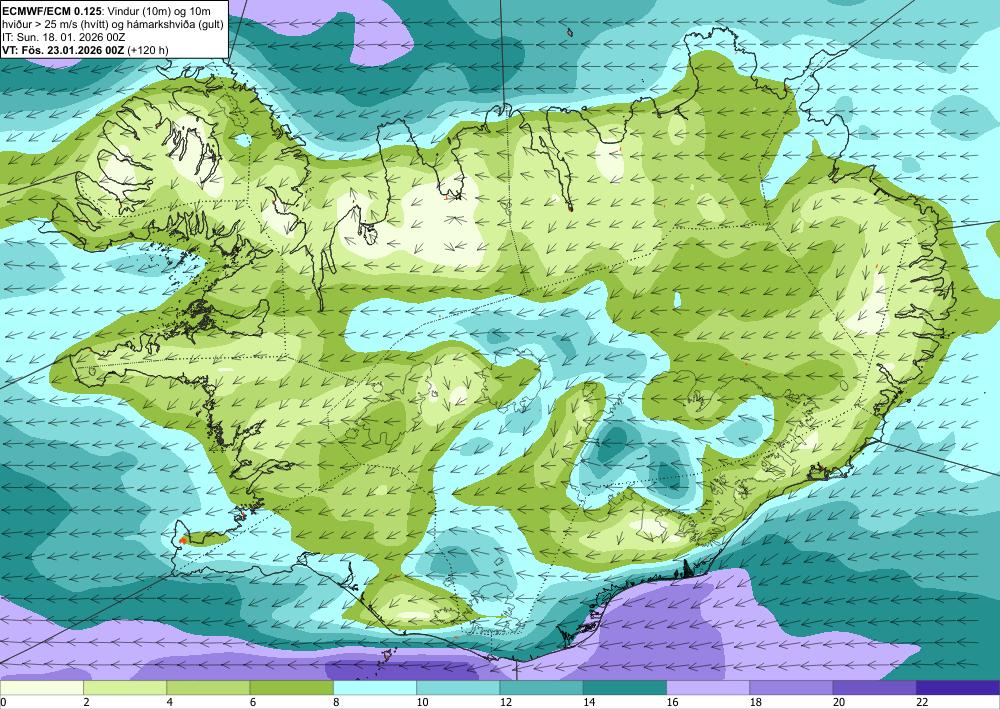Screen dimensions: 1000x709
Task: Click the "VT: Fös. 23.01.2026 00Z" valid time
Action: pyautogui.click(x=63, y=50)
